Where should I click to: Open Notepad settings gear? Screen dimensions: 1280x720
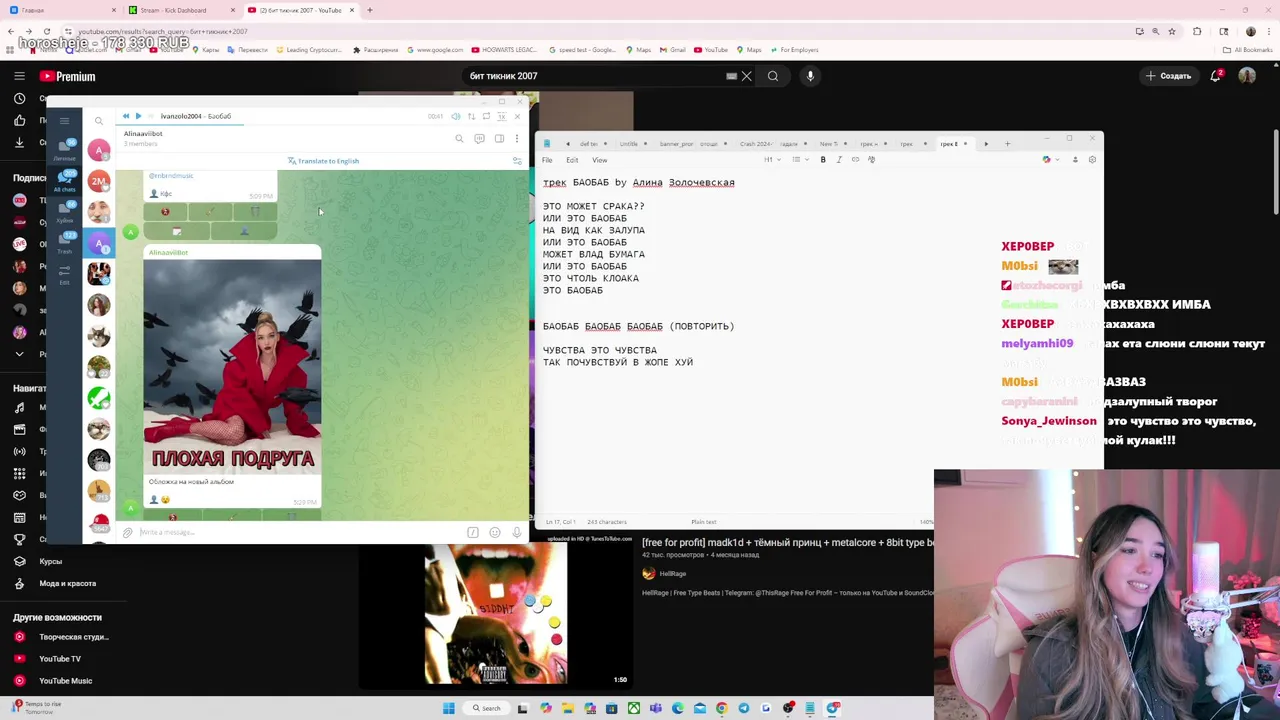pyautogui.click(x=1092, y=160)
